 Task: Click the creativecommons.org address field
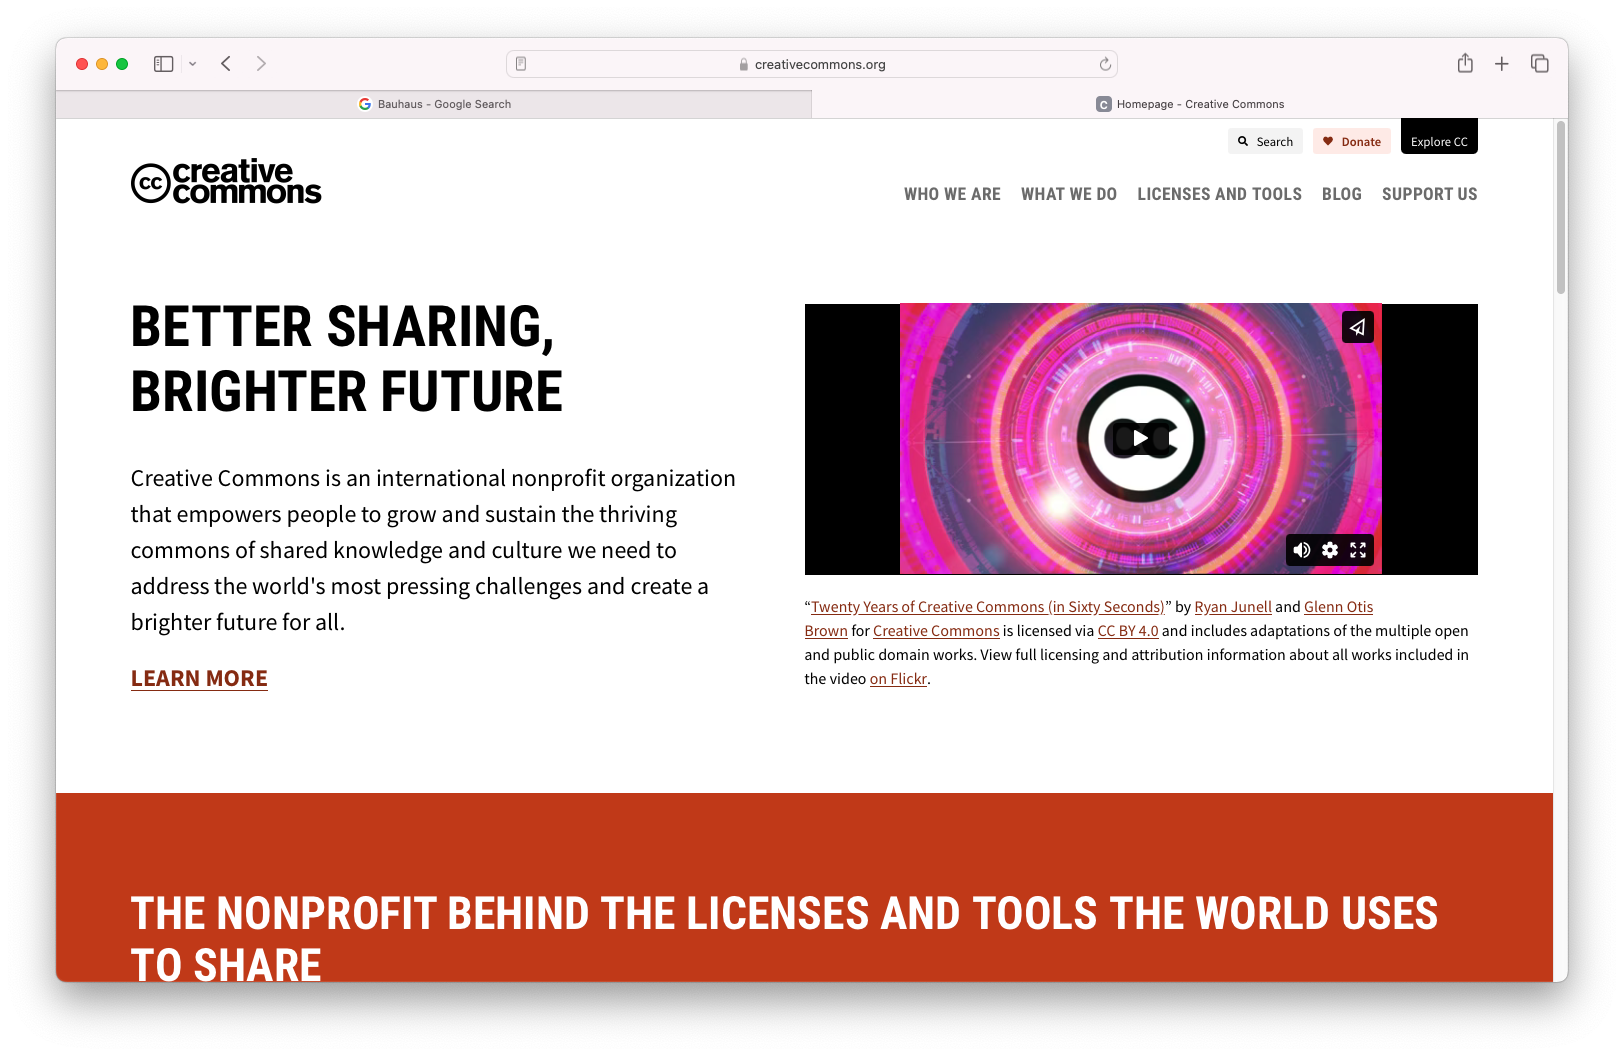pyautogui.click(x=812, y=64)
